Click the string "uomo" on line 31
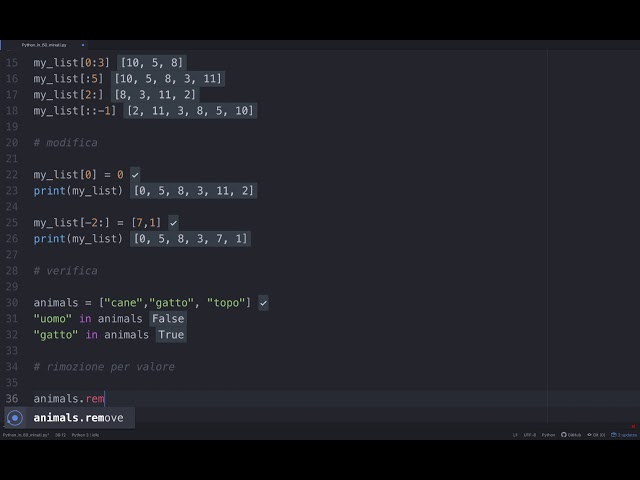The image size is (640, 480). [53, 319]
